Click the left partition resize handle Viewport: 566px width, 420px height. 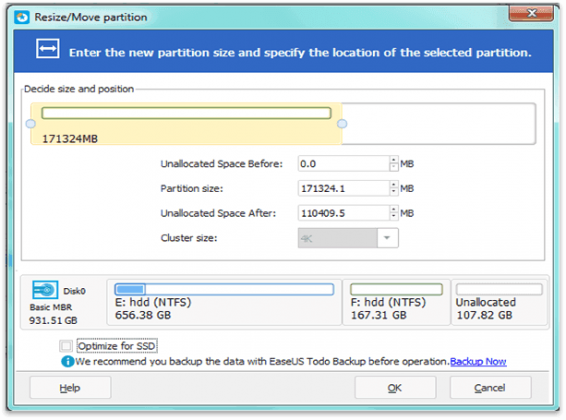31,124
